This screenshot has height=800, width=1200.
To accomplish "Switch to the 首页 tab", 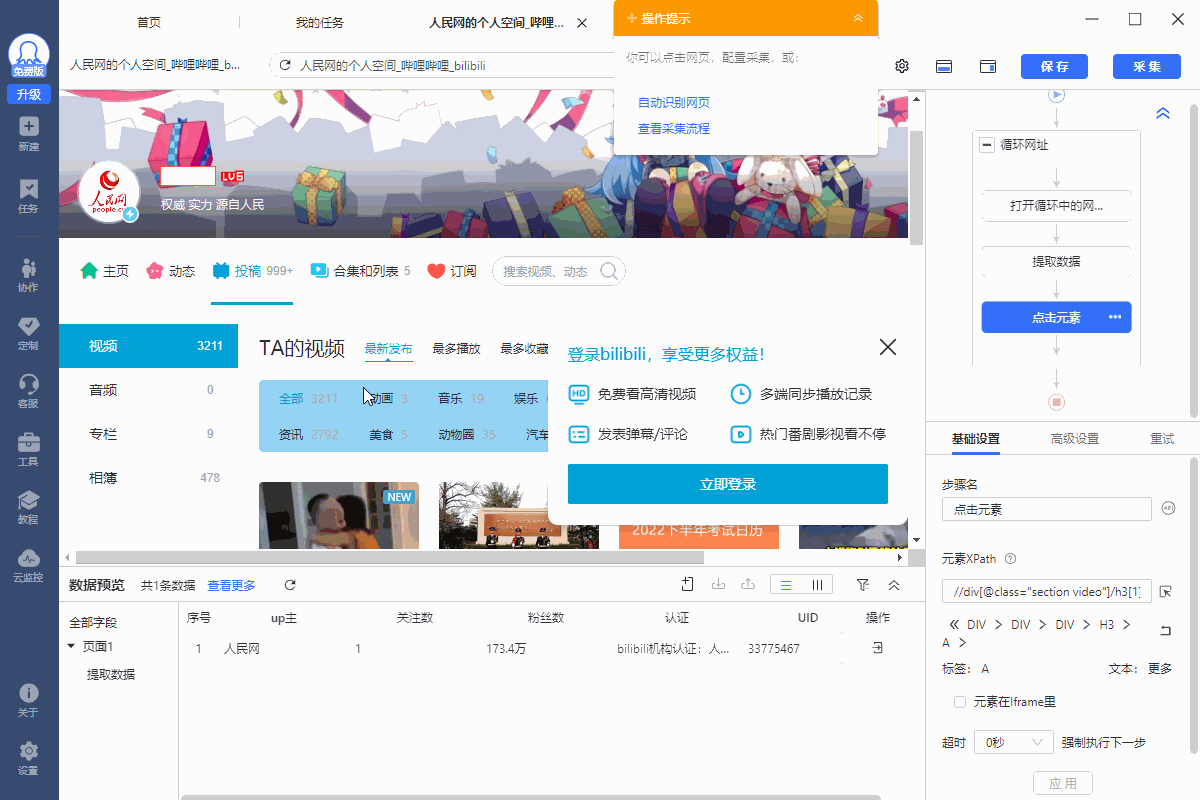I will tap(149, 22).
